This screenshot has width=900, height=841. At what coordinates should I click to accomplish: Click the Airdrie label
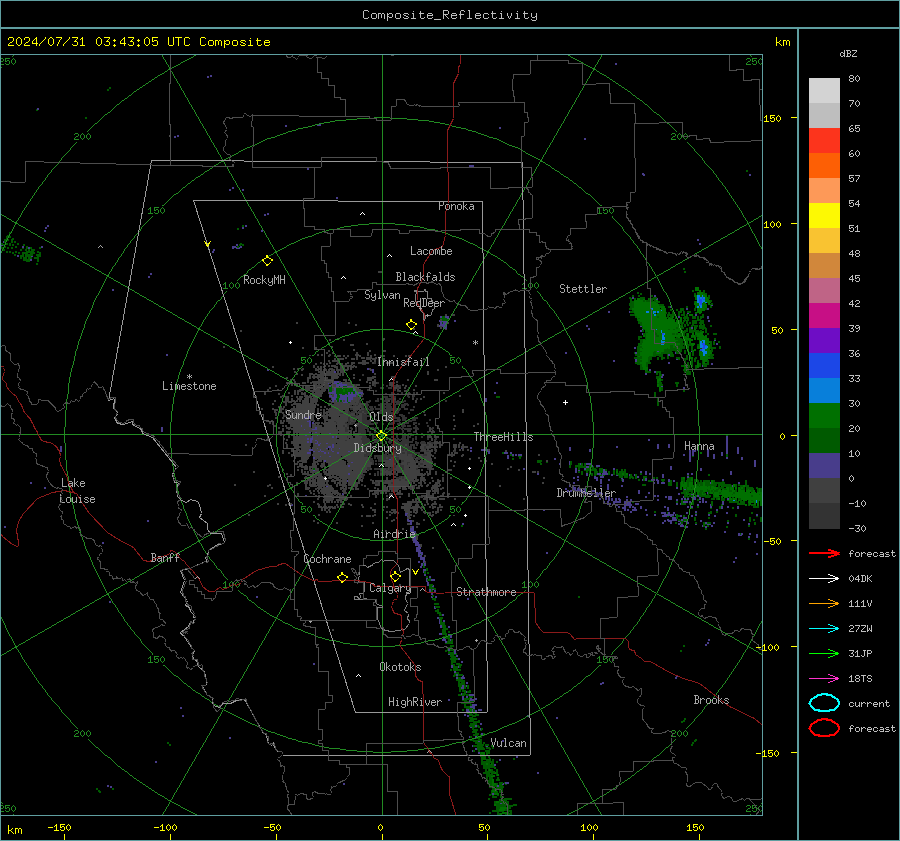[x=394, y=534]
